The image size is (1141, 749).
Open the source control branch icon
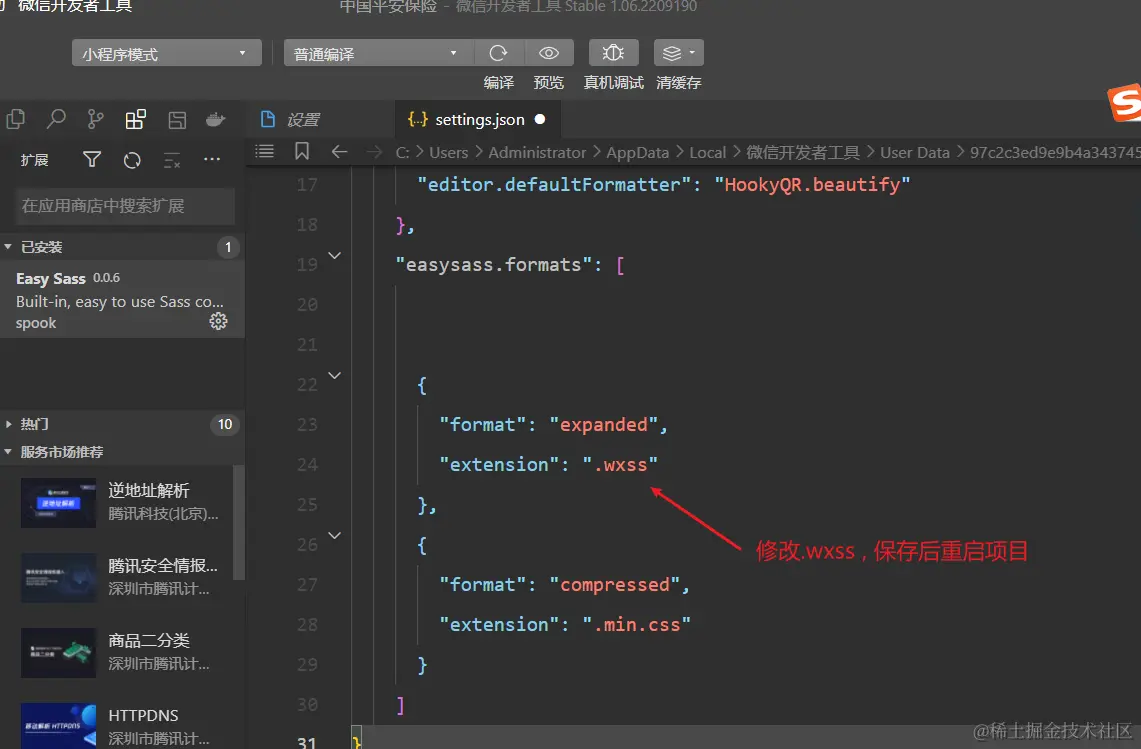click(x=95, y=120)
